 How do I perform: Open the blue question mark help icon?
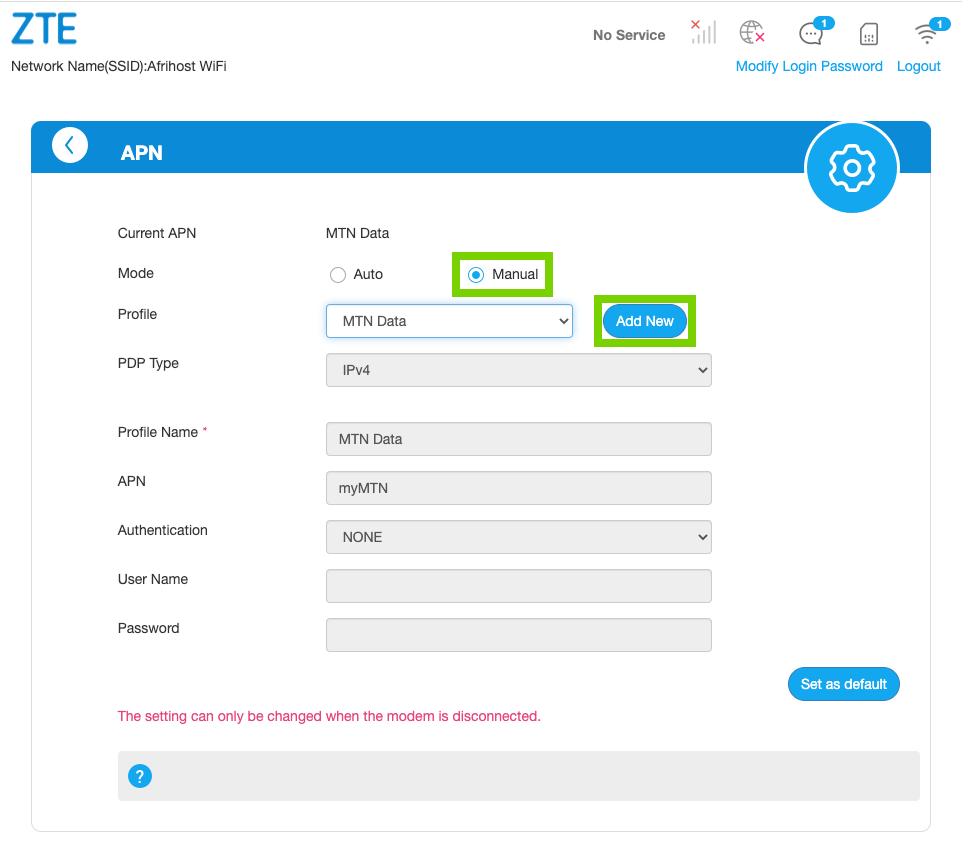[x=140, y=776]
